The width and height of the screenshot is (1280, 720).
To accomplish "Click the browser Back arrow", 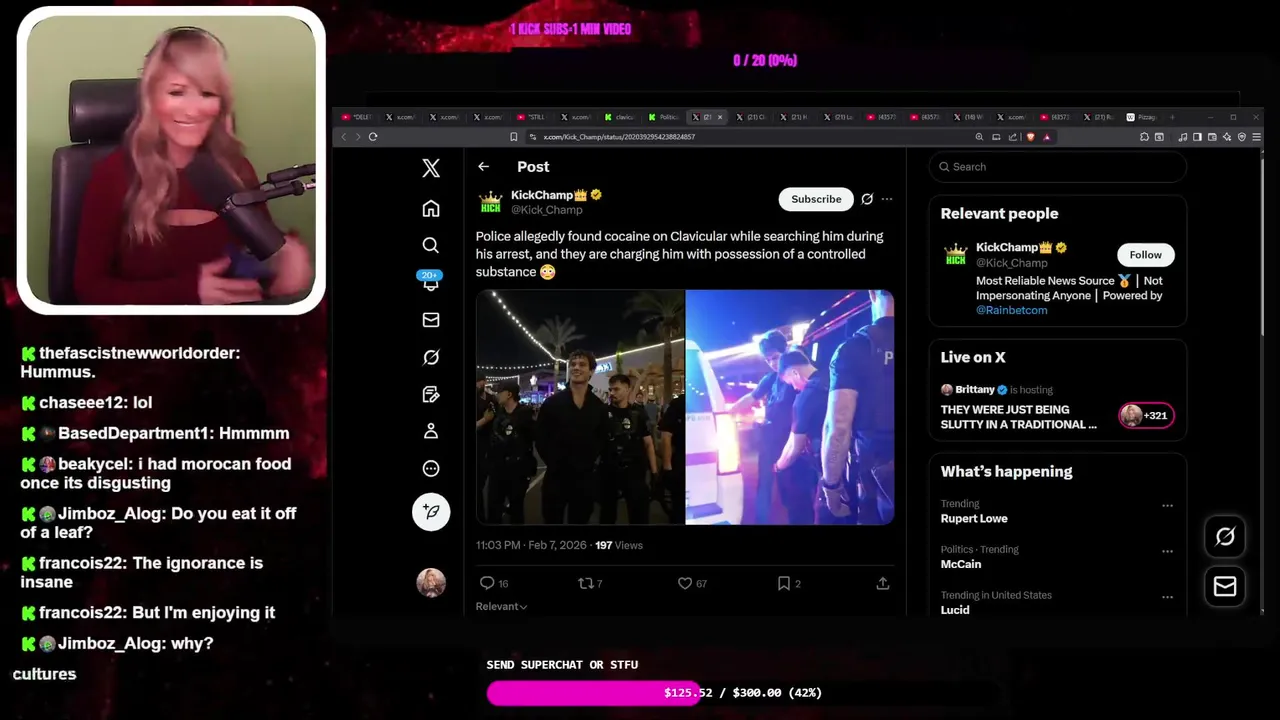I will pos(344,137).
